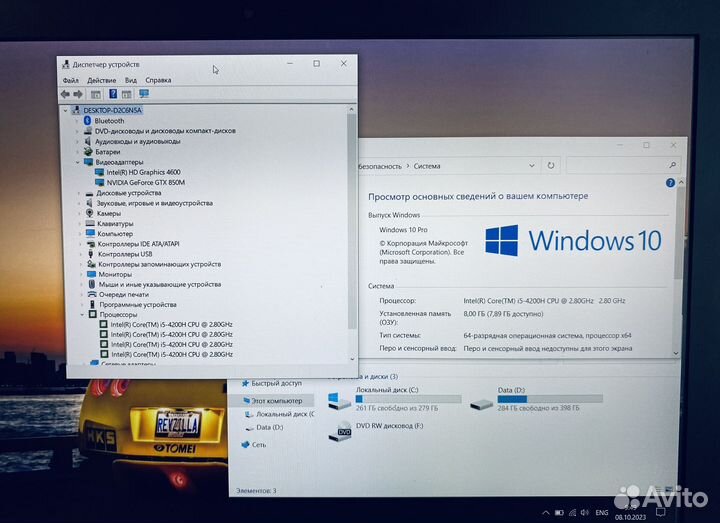The height and width of the screenshot is (523, 720).
Task: Click the date 08.10.2023 in taskbar
Action: (631, 517)
